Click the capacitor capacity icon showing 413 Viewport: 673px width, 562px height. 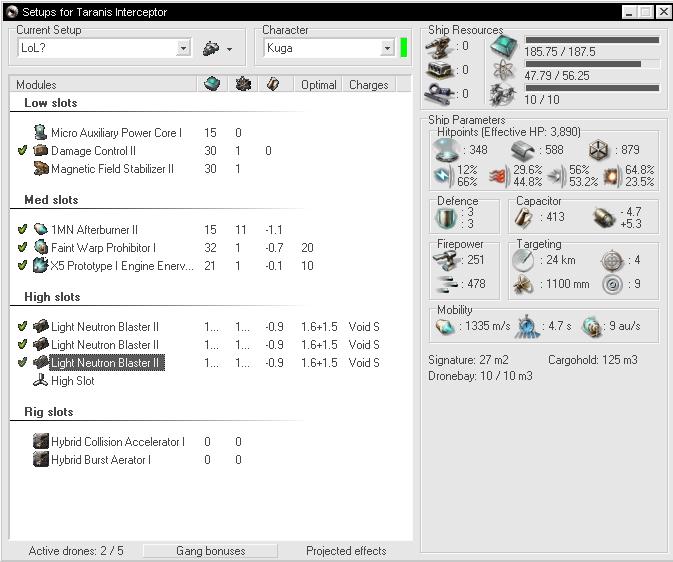(x=524, y=218)
